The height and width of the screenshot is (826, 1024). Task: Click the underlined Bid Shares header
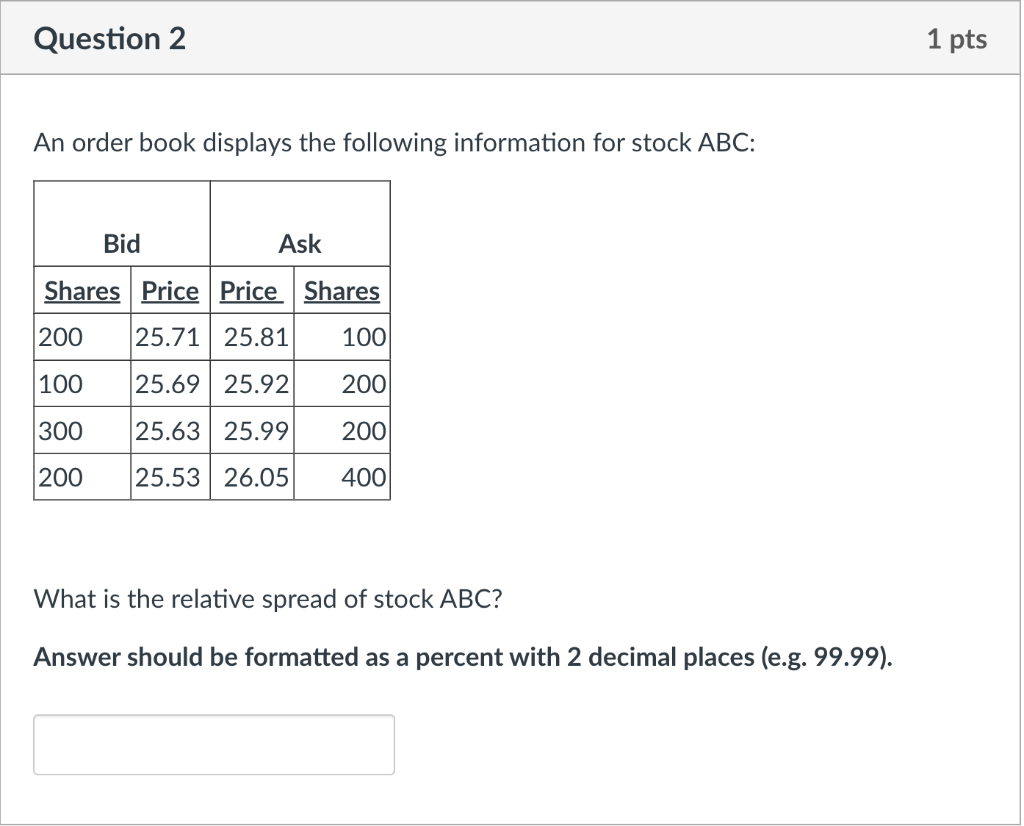(82, 291)
